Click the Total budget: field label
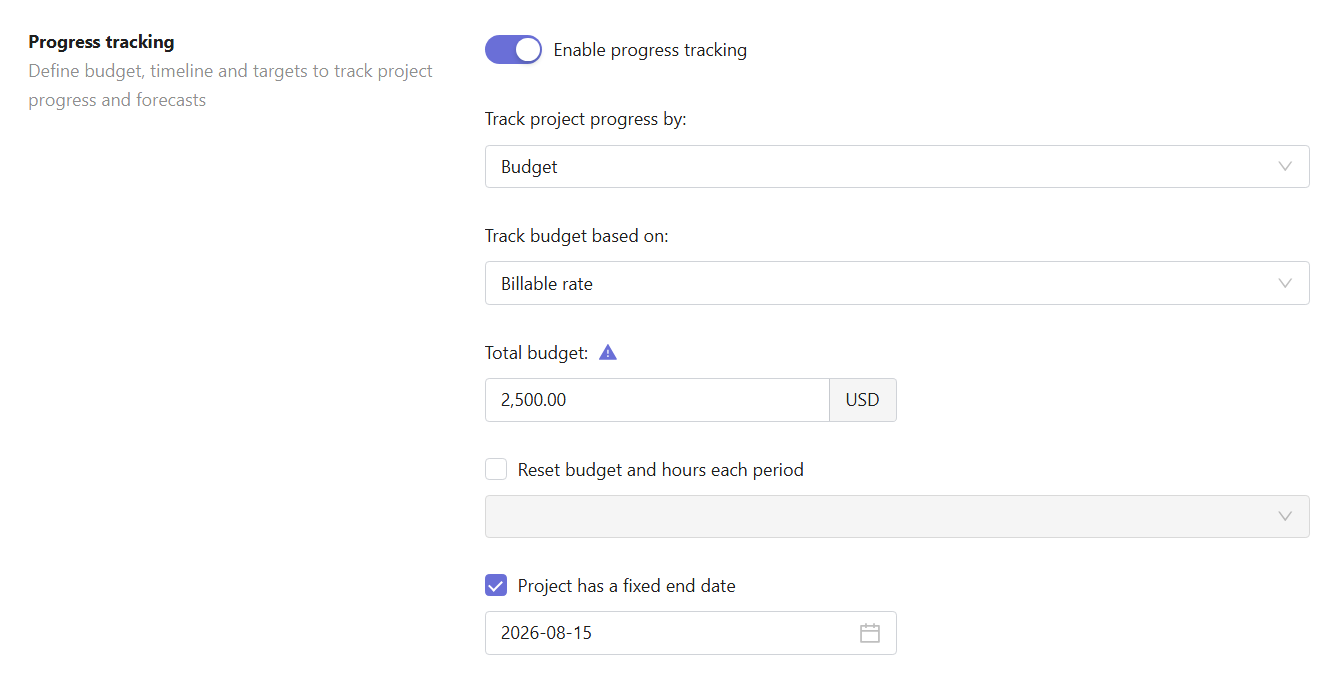 (x=537, y=352)
